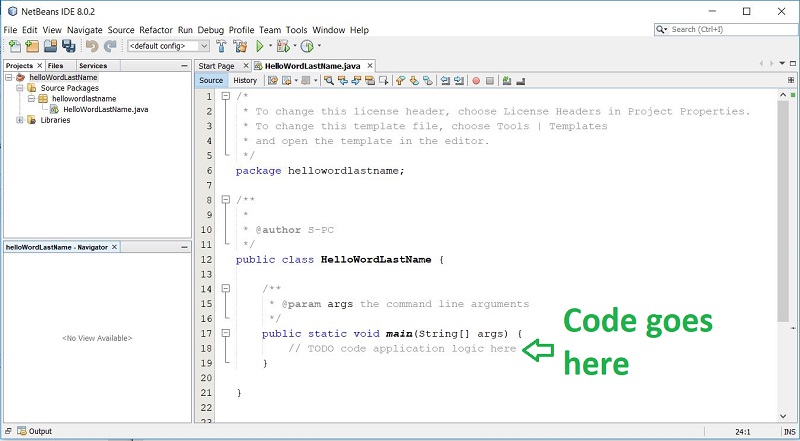The width and height of the screenshot is (800, 441).
Task: Switch editor to Source view
Action: 211,80
